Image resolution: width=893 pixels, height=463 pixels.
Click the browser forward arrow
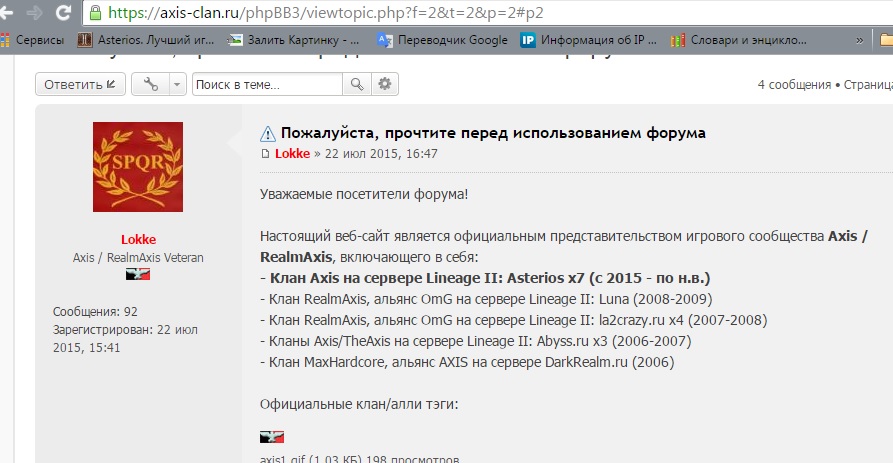tap(34, 13)
